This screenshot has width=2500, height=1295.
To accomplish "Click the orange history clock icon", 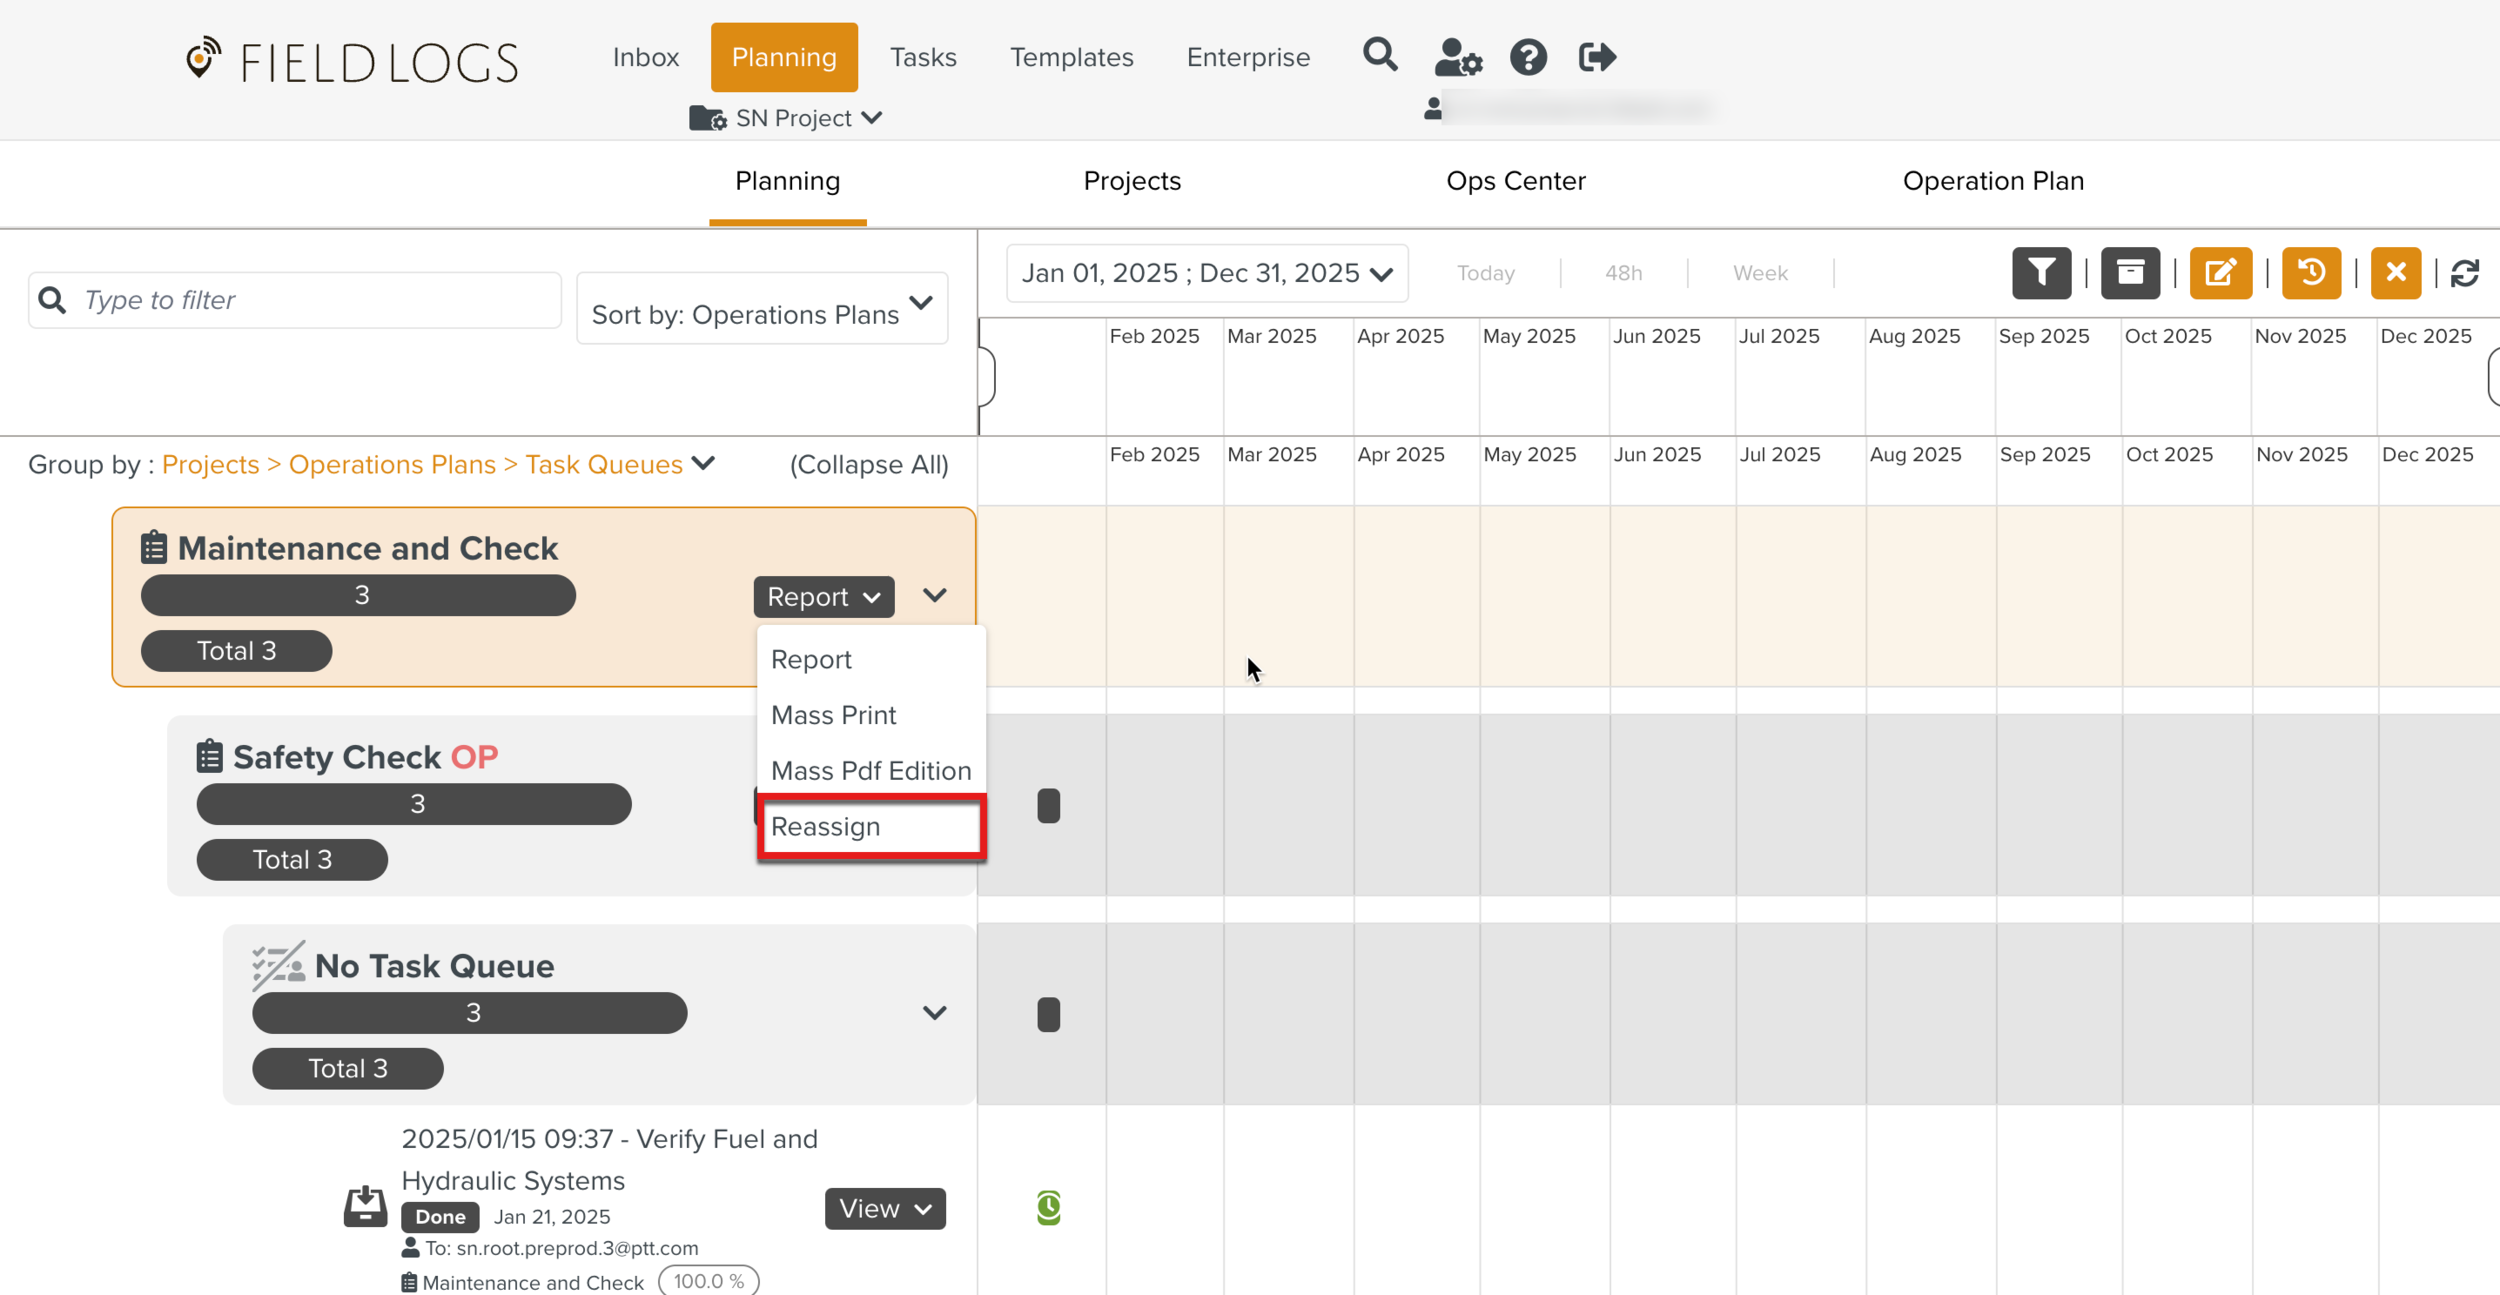I will pyautogui.click(x=2311, y=273).
